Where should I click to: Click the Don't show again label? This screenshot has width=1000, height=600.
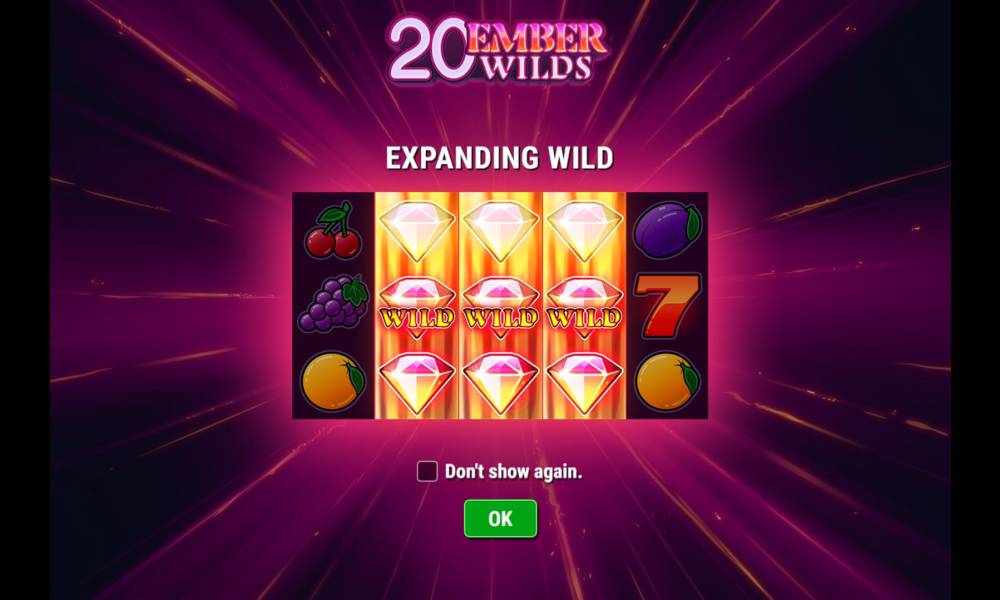(513, 472)
